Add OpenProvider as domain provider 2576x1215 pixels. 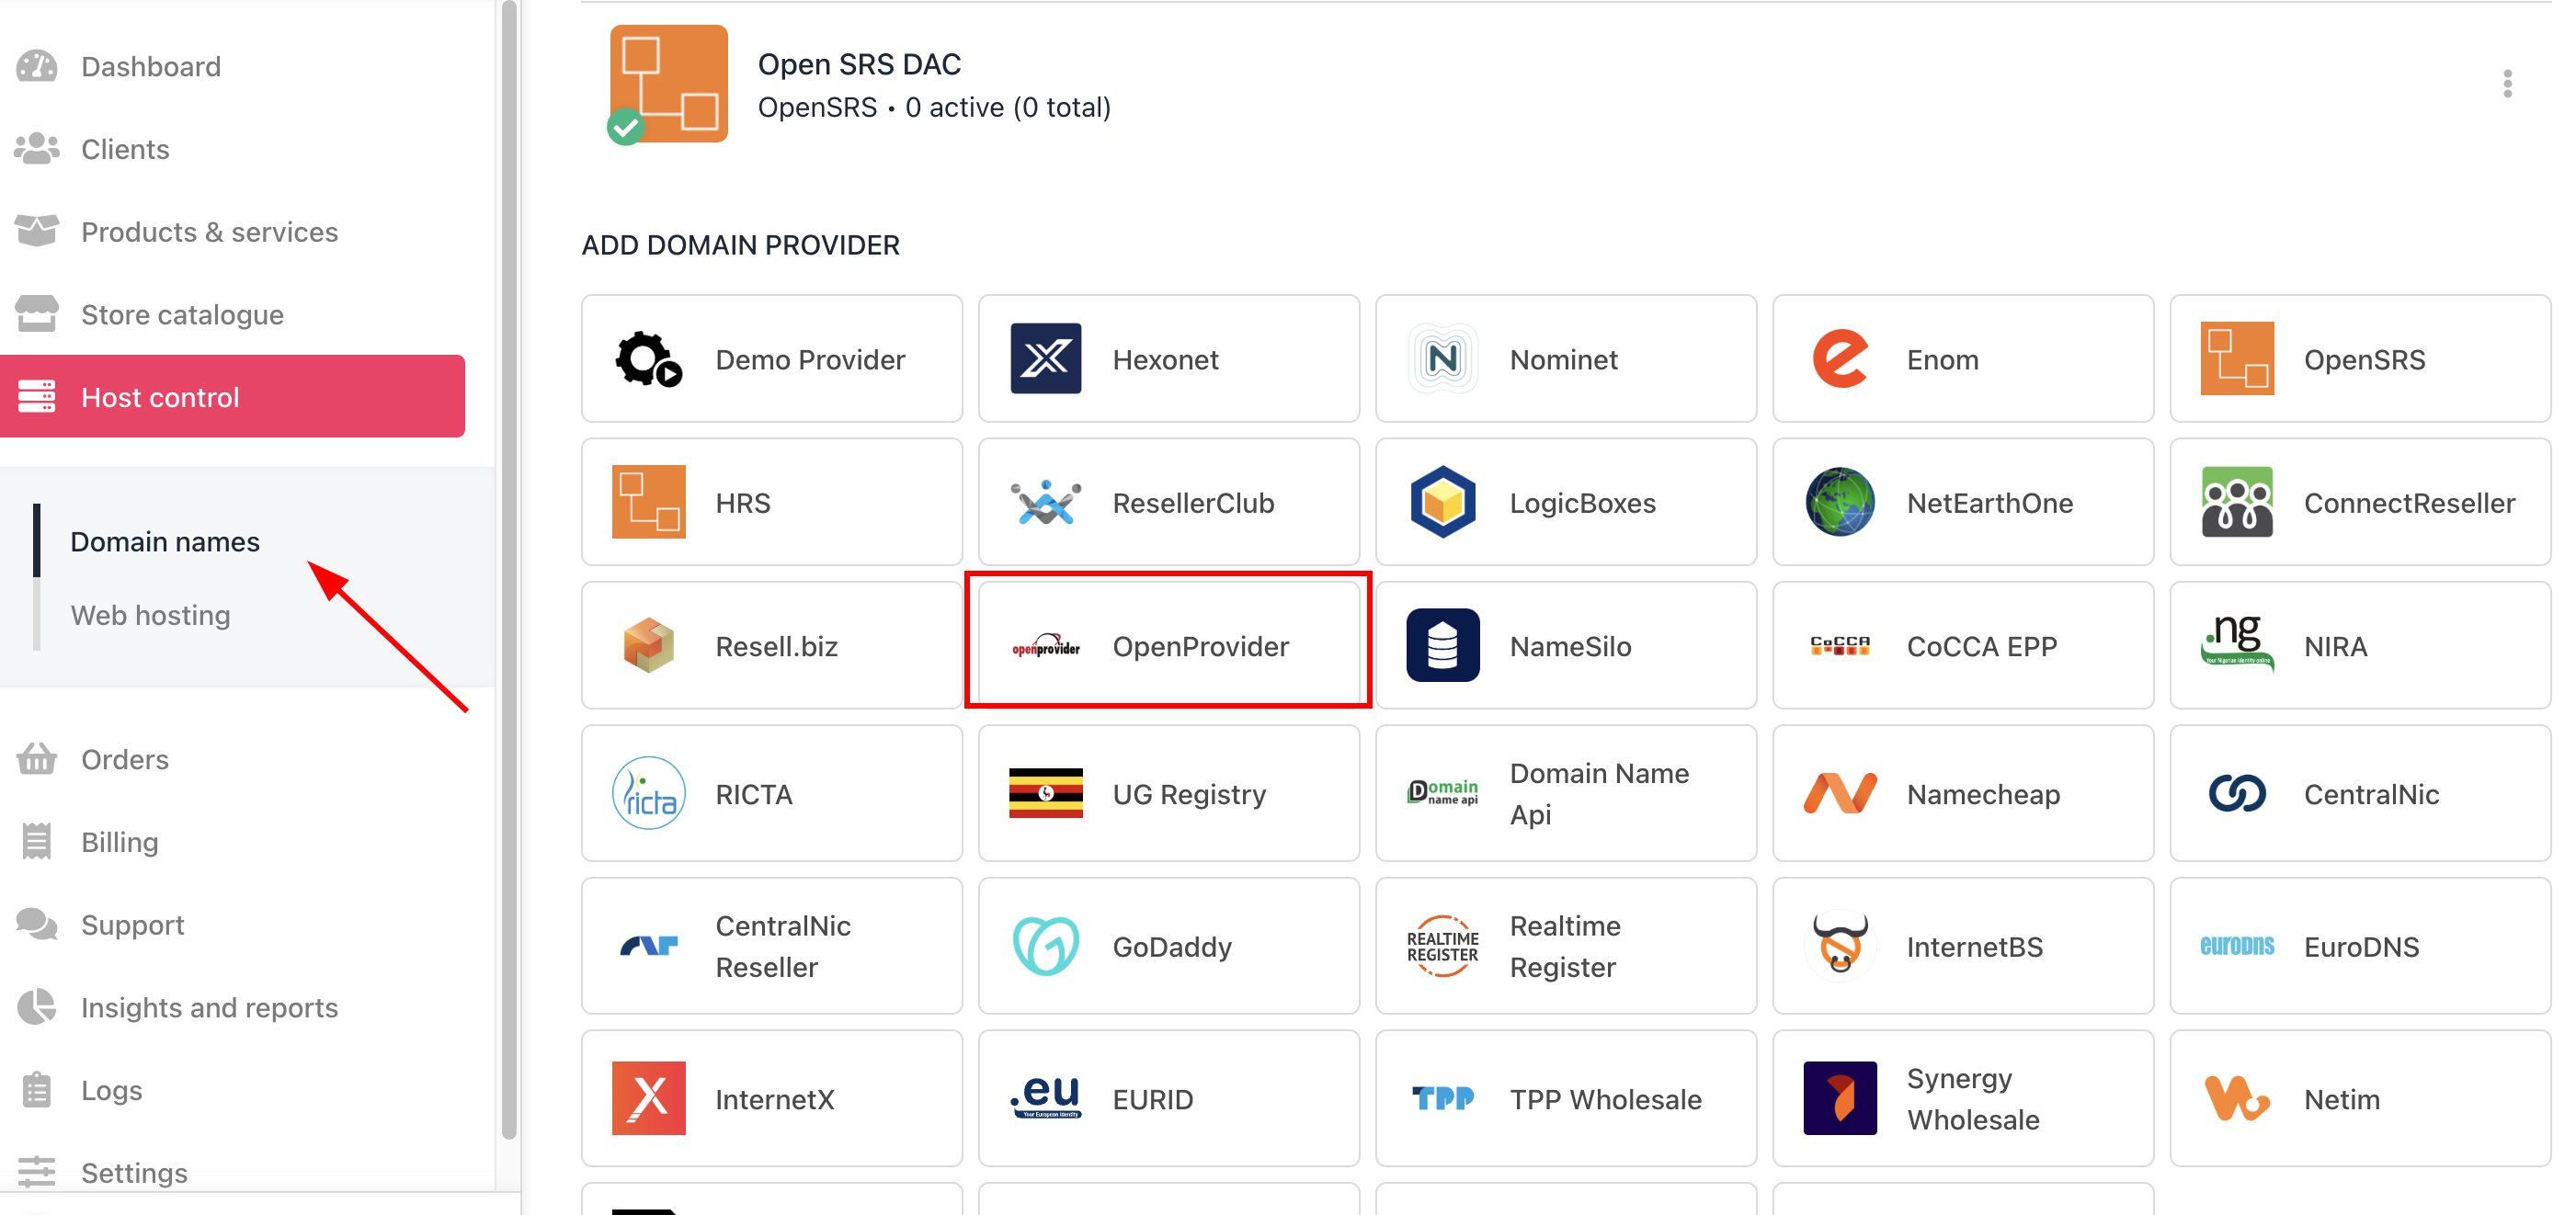coord(1168,646)
